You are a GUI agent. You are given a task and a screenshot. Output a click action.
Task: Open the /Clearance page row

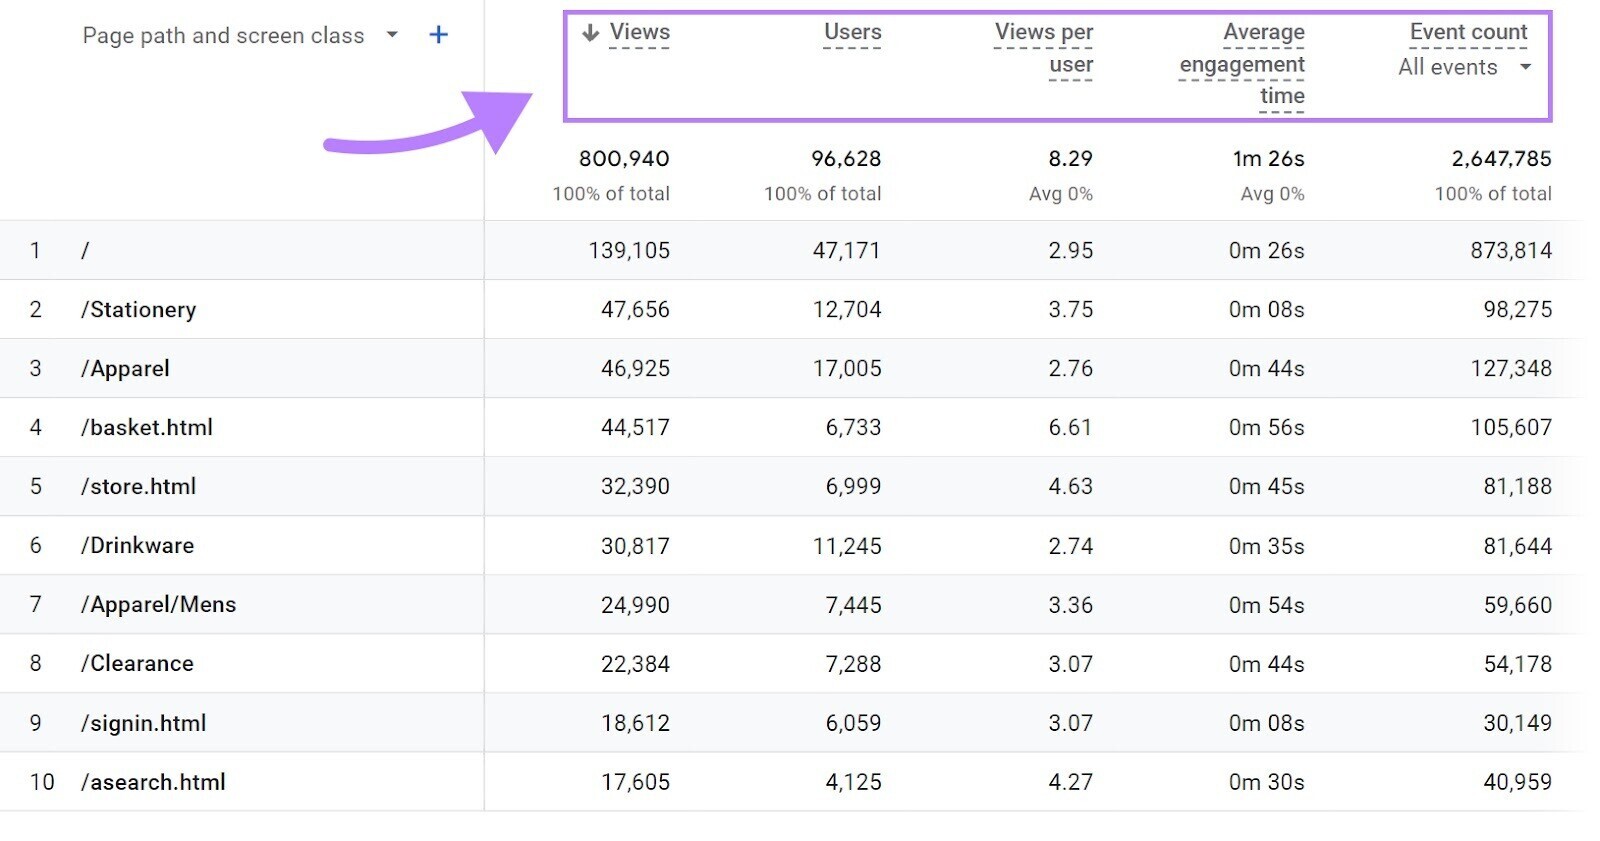pos(137,664)
